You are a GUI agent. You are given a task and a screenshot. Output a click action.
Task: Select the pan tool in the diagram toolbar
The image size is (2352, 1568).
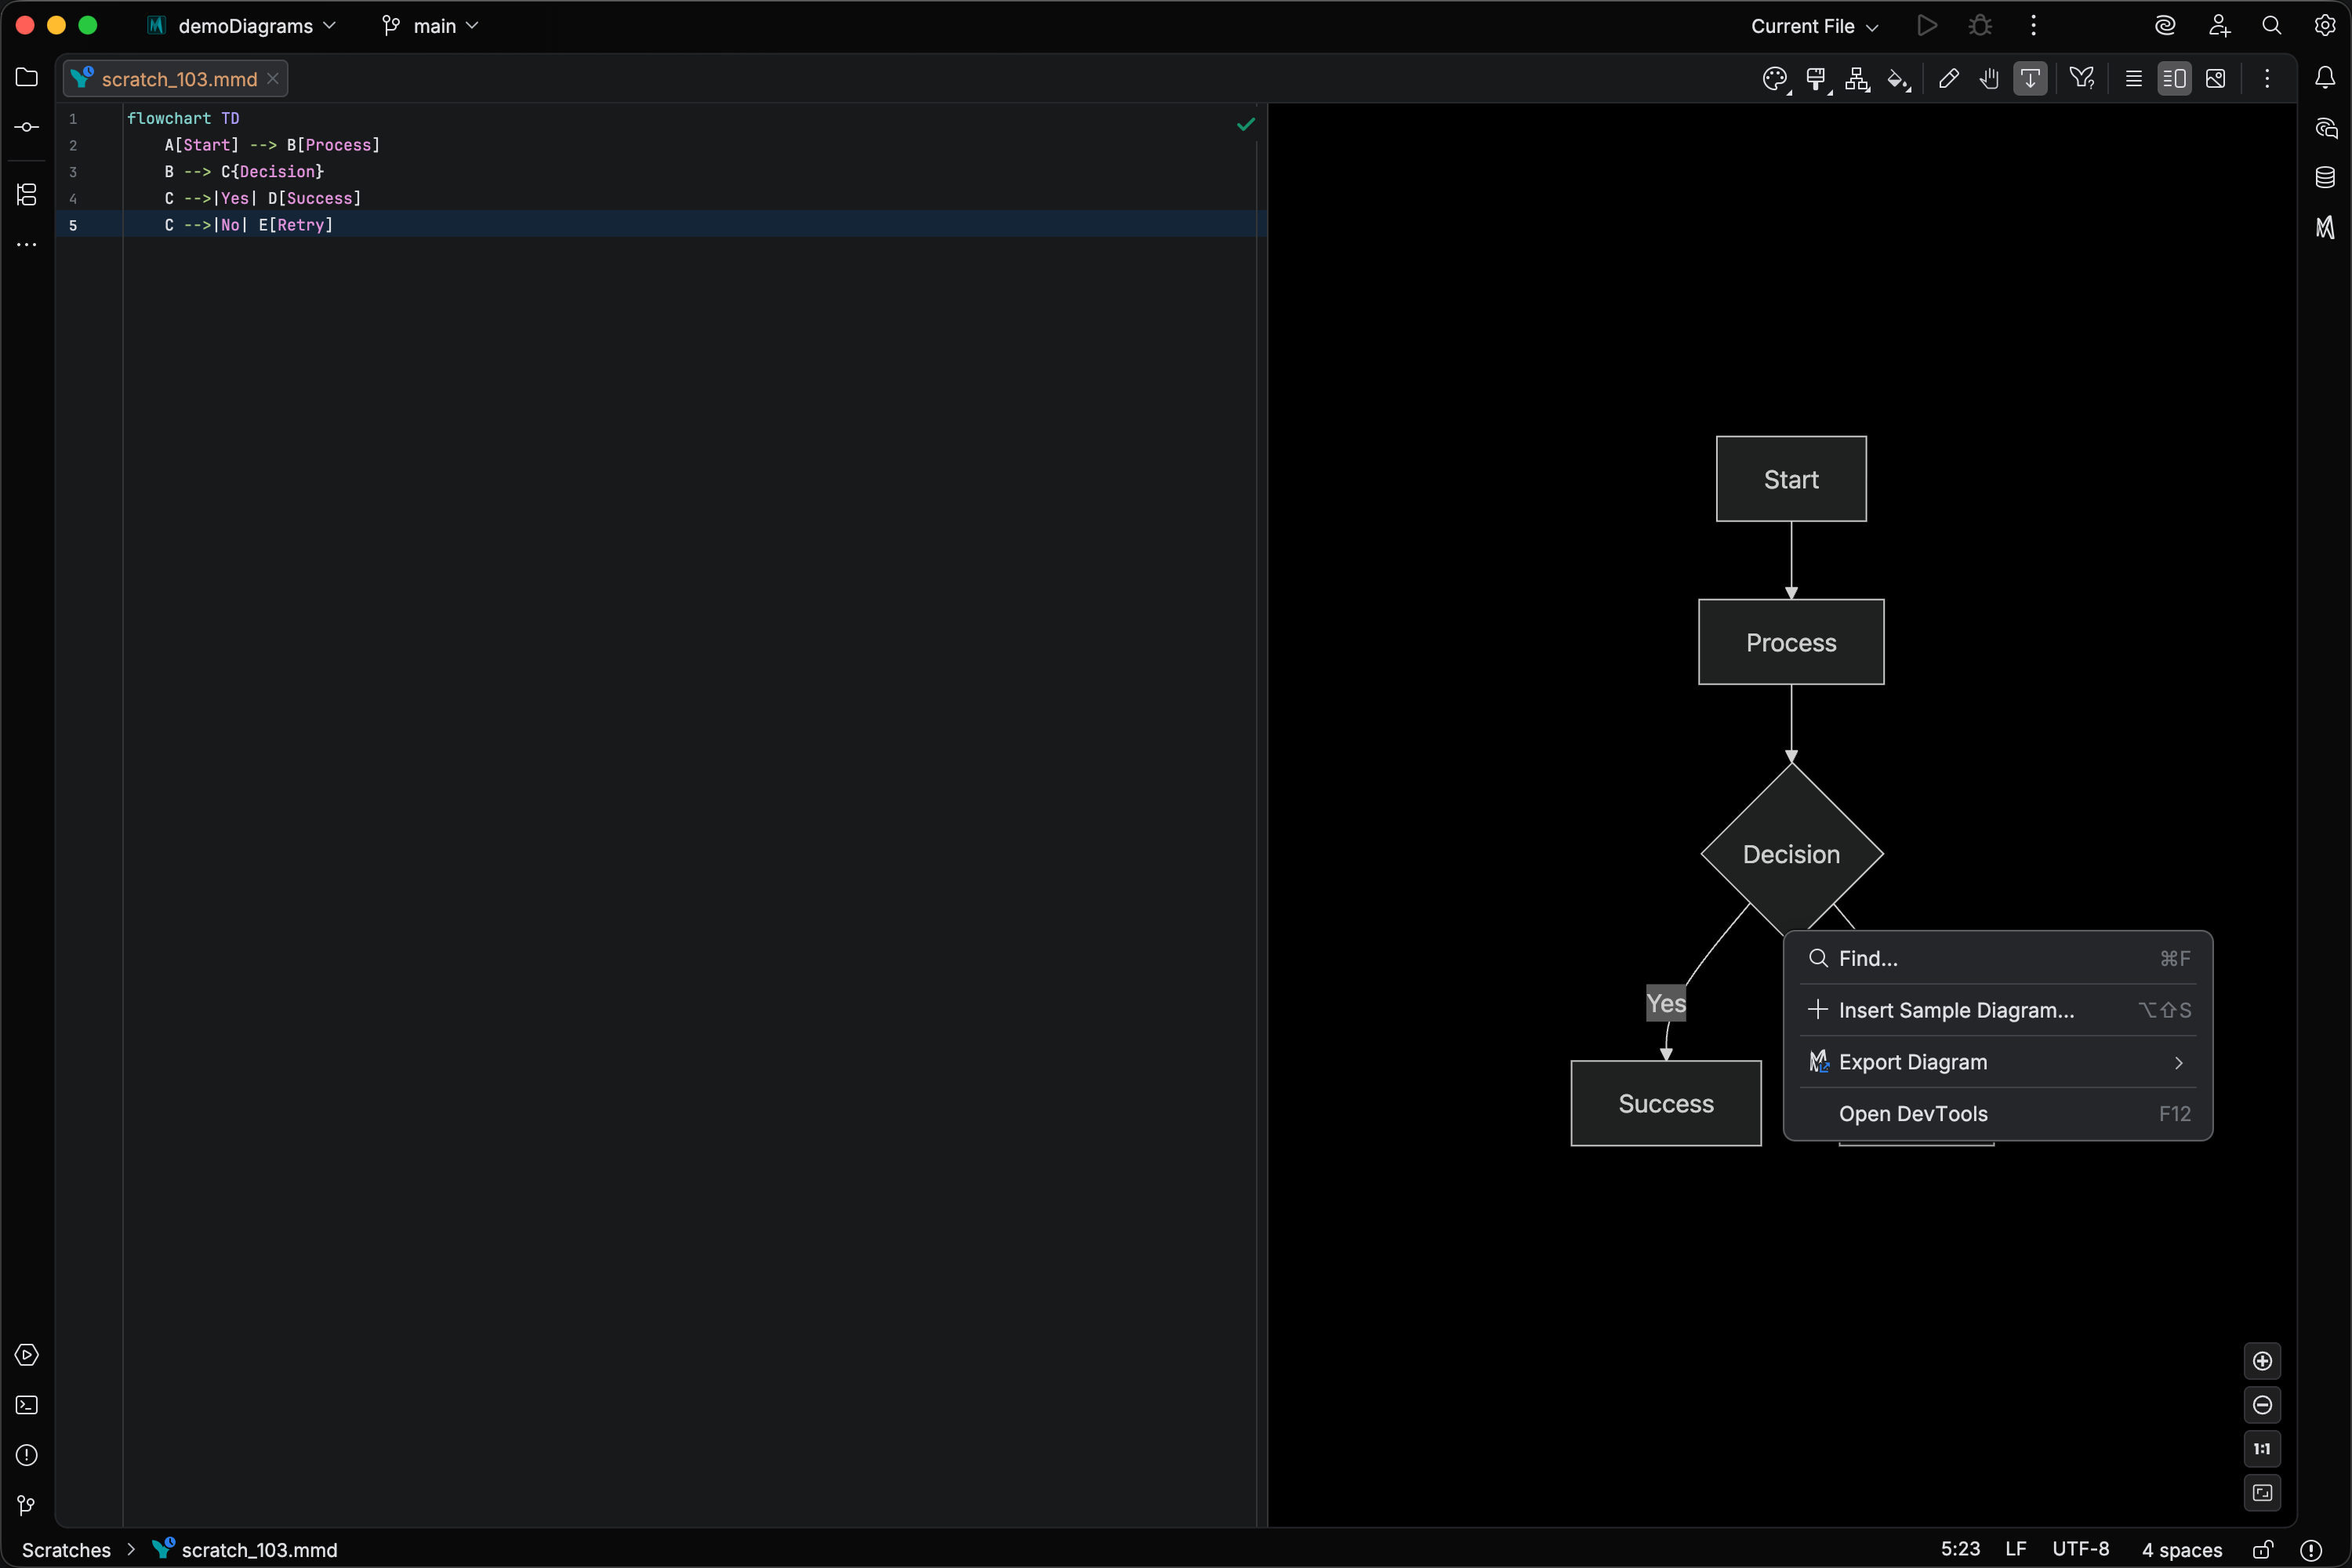point(1989,79)
